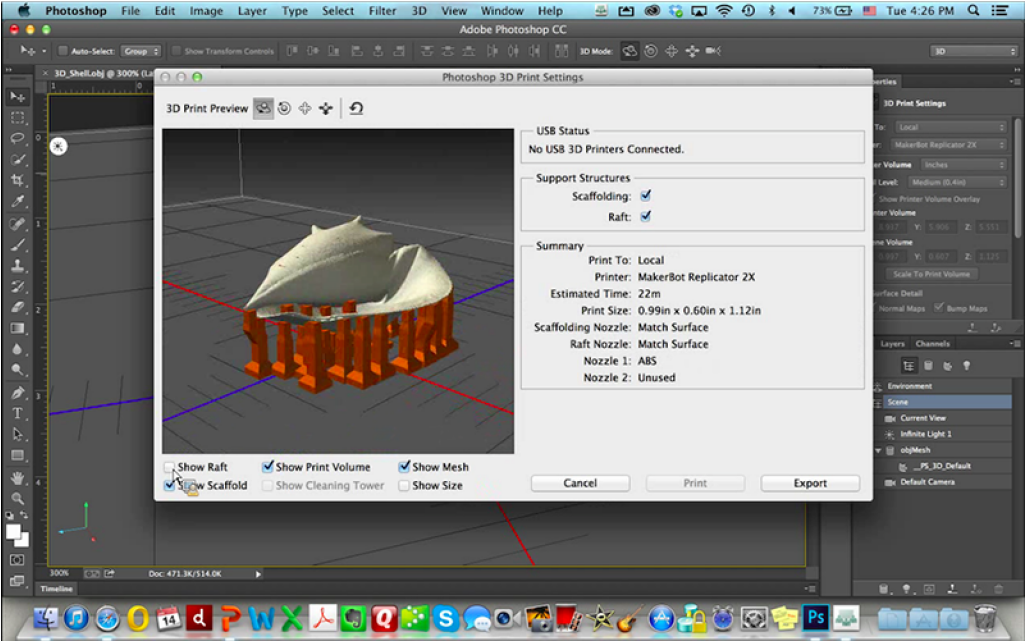Screen dimensions: 1025x641
Task: Click the Export button
Action: click(x=810, y=483)
